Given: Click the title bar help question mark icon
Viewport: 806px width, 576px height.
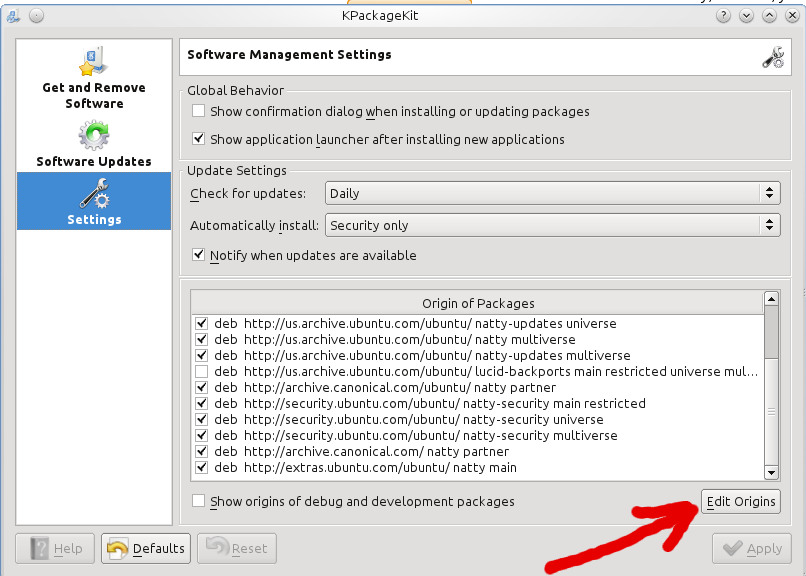Looking at the screenshot, I should pyautogui.click(x=723, y=16).
